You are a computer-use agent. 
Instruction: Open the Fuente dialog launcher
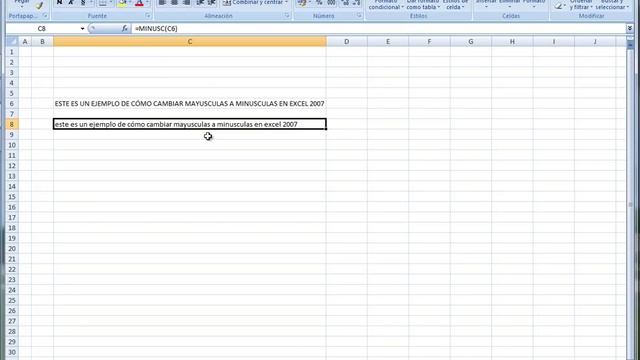tap(148, 16)
